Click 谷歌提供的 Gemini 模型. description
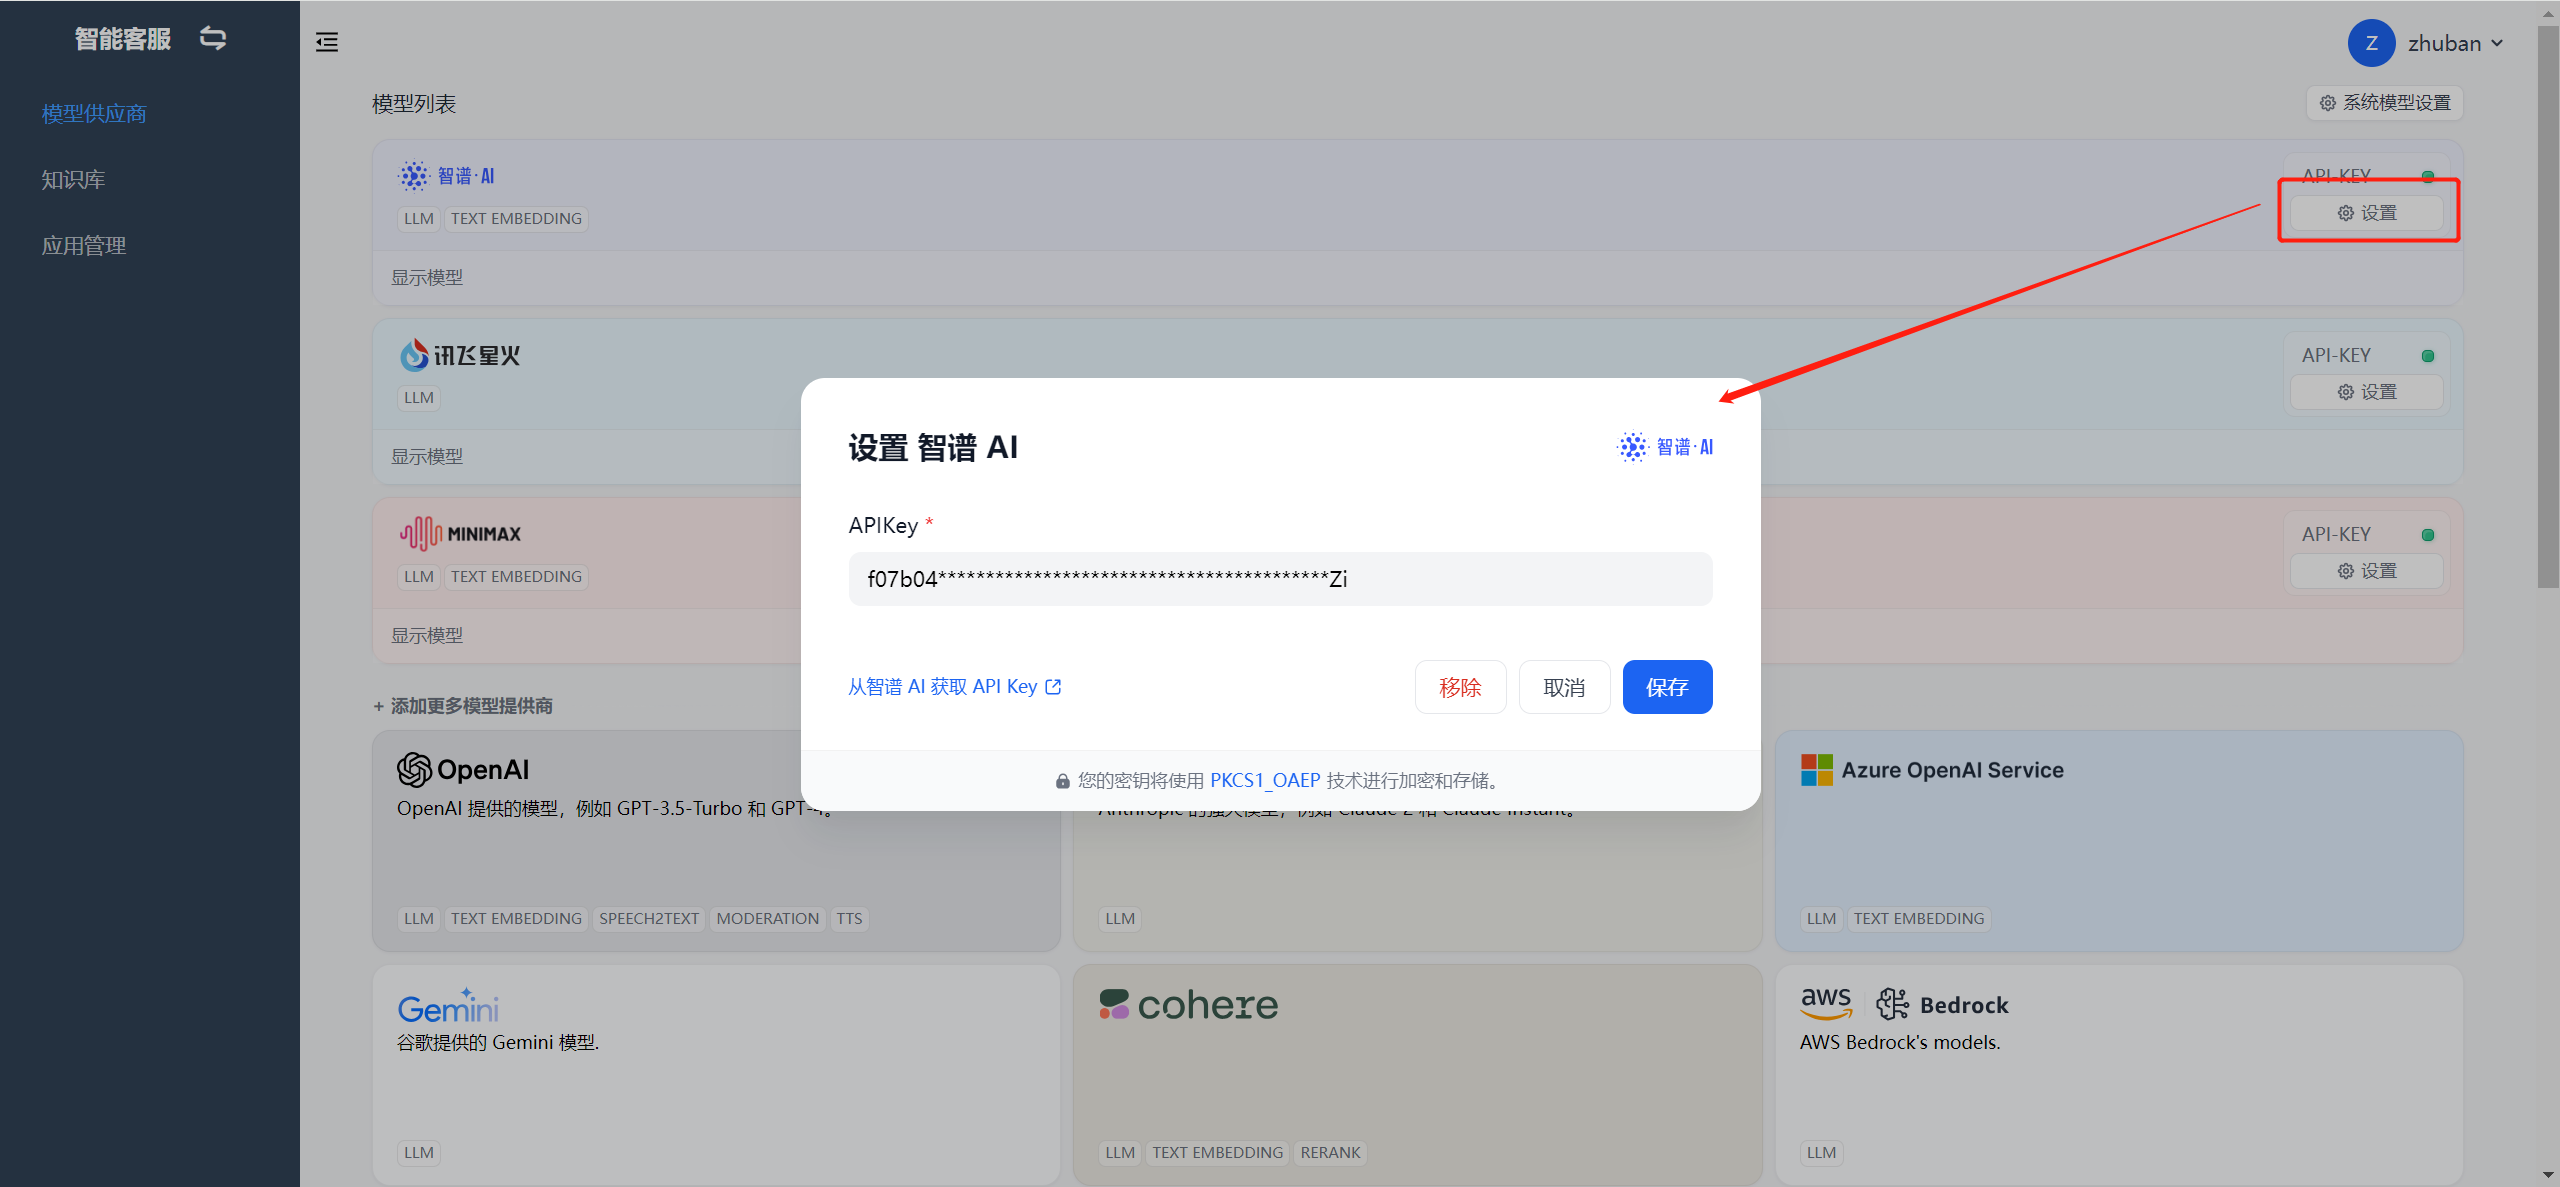 pyautogui.click(x=498, y=1042)
